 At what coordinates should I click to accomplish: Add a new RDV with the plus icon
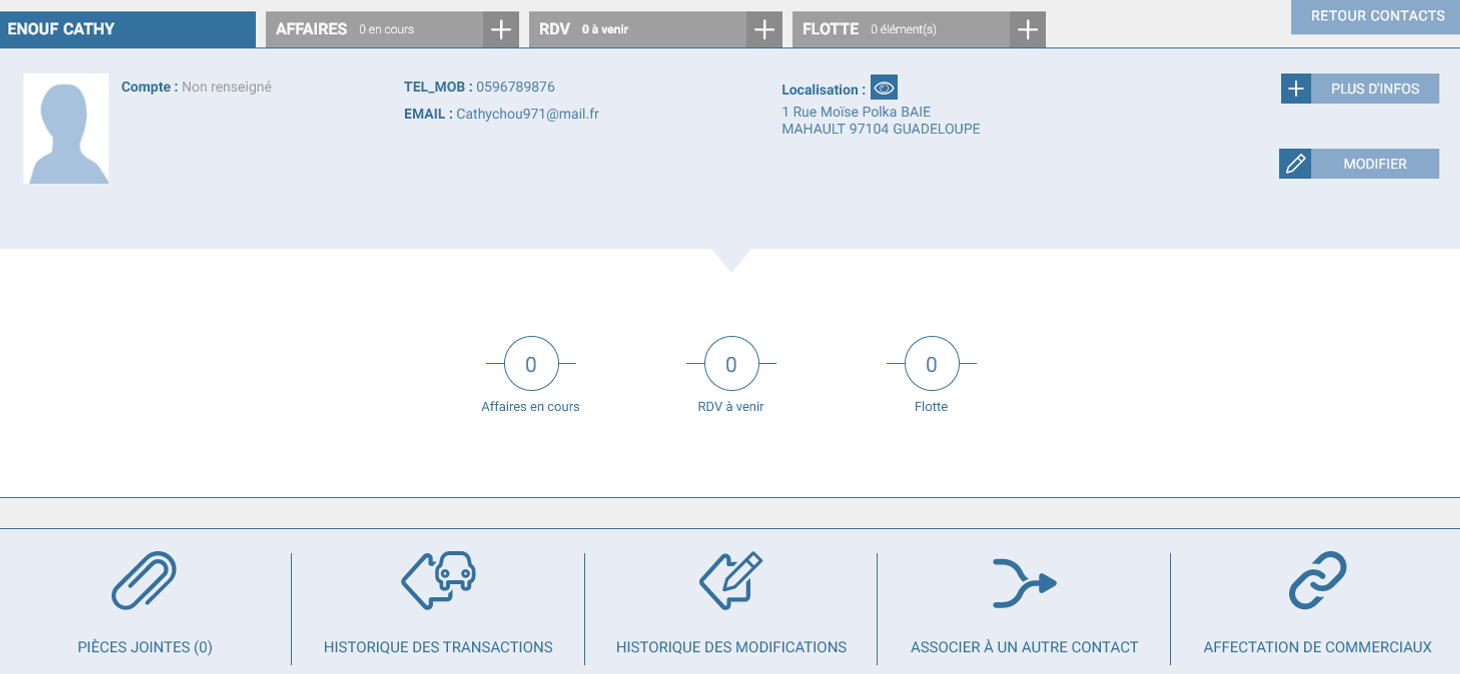click(x=764, y=30)
